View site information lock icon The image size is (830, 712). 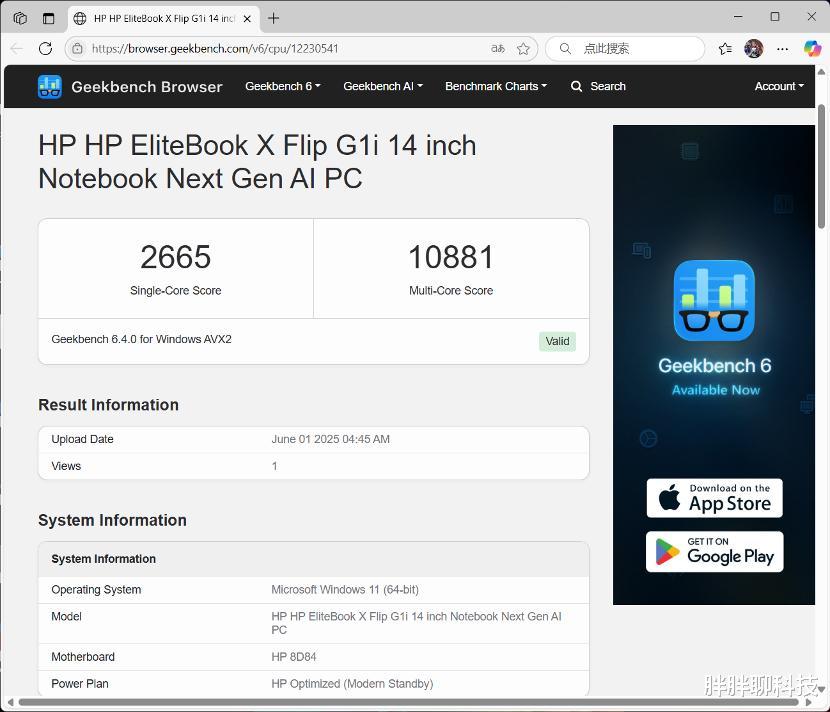pyautogui.click(x=77, y=49)
